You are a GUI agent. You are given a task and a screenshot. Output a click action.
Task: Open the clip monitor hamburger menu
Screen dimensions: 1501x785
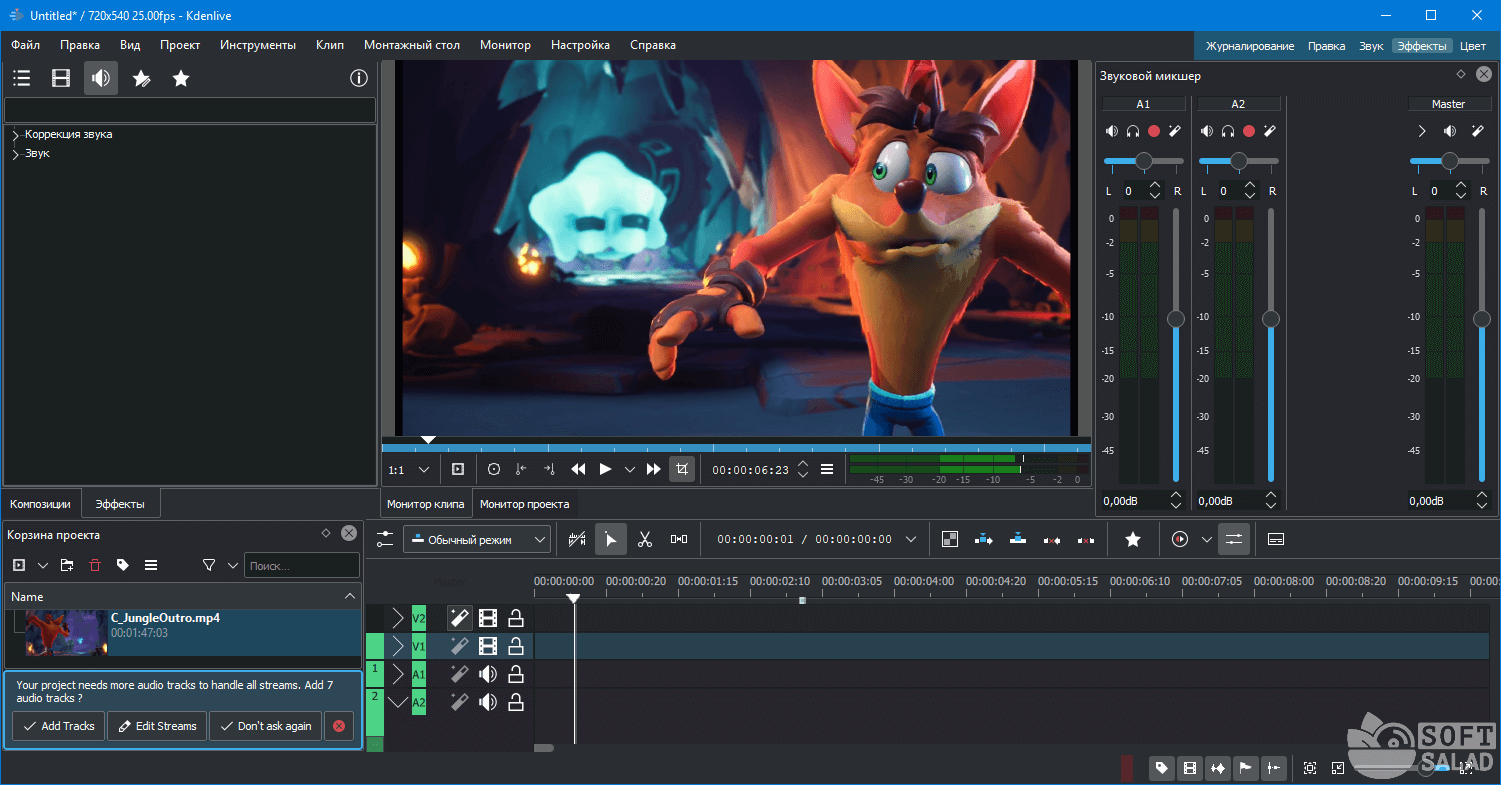[827, 469]
